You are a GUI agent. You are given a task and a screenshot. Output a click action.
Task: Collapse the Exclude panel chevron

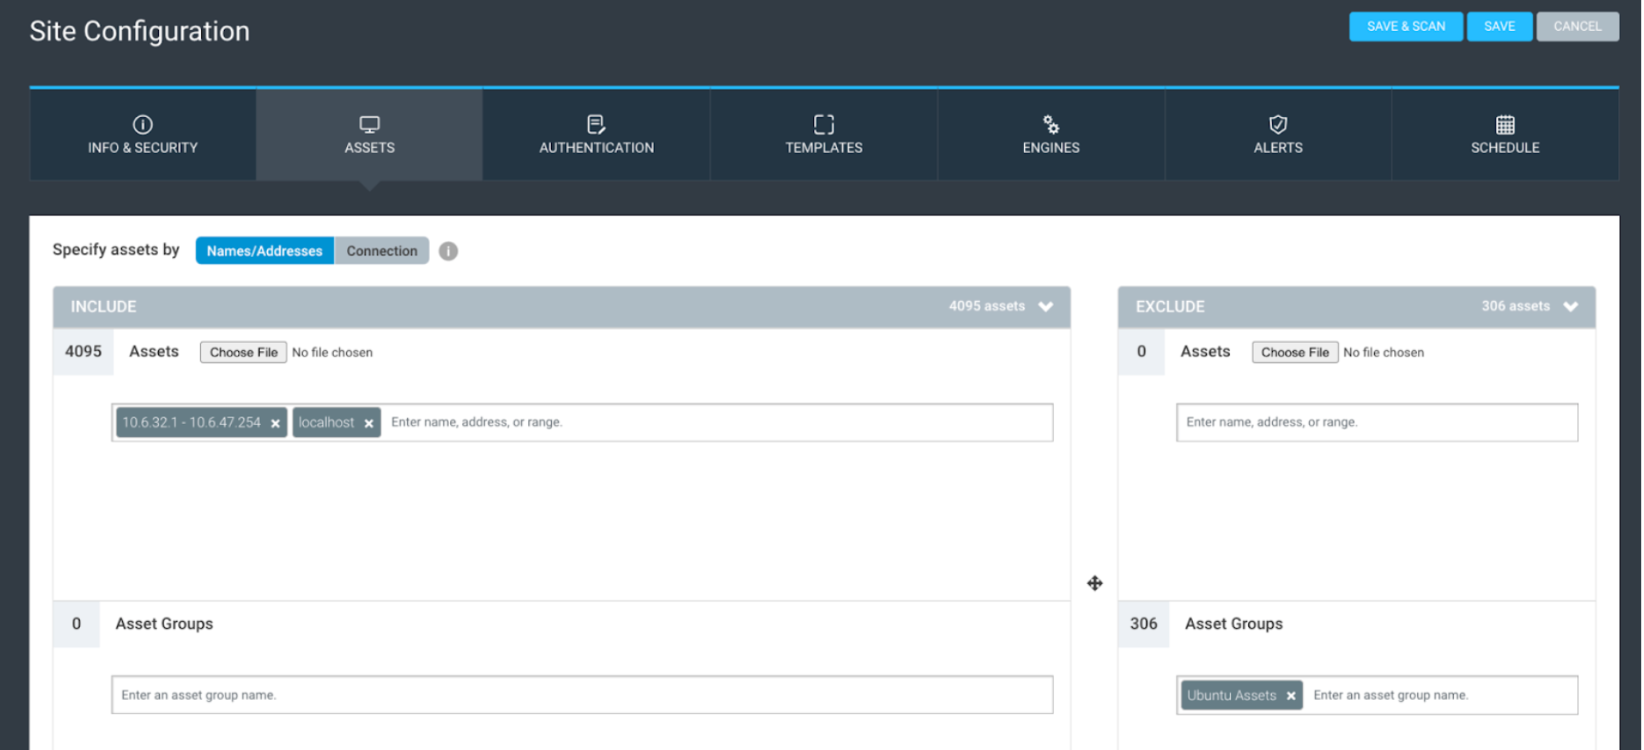(1570, 307)
